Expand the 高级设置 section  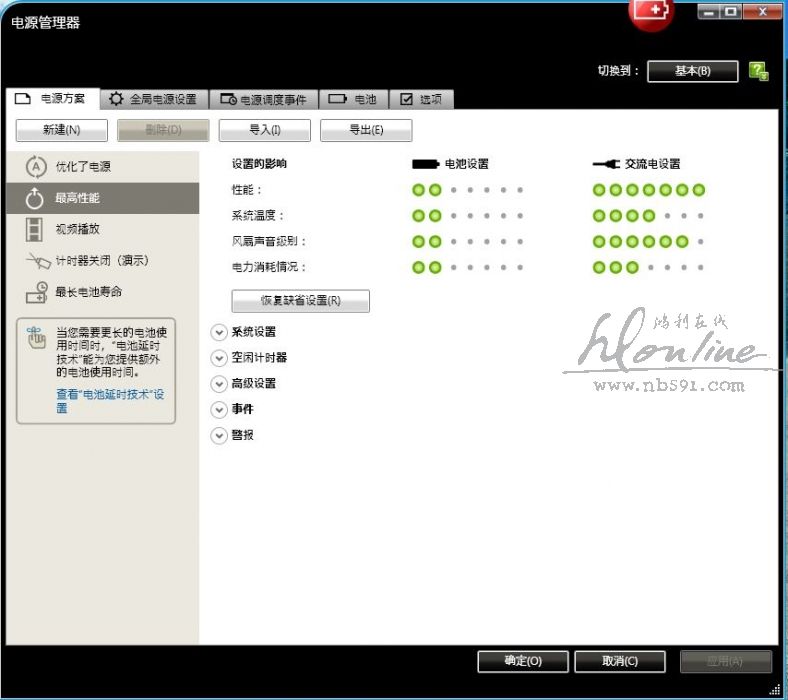pyautogui.click(x=219, y=384)
